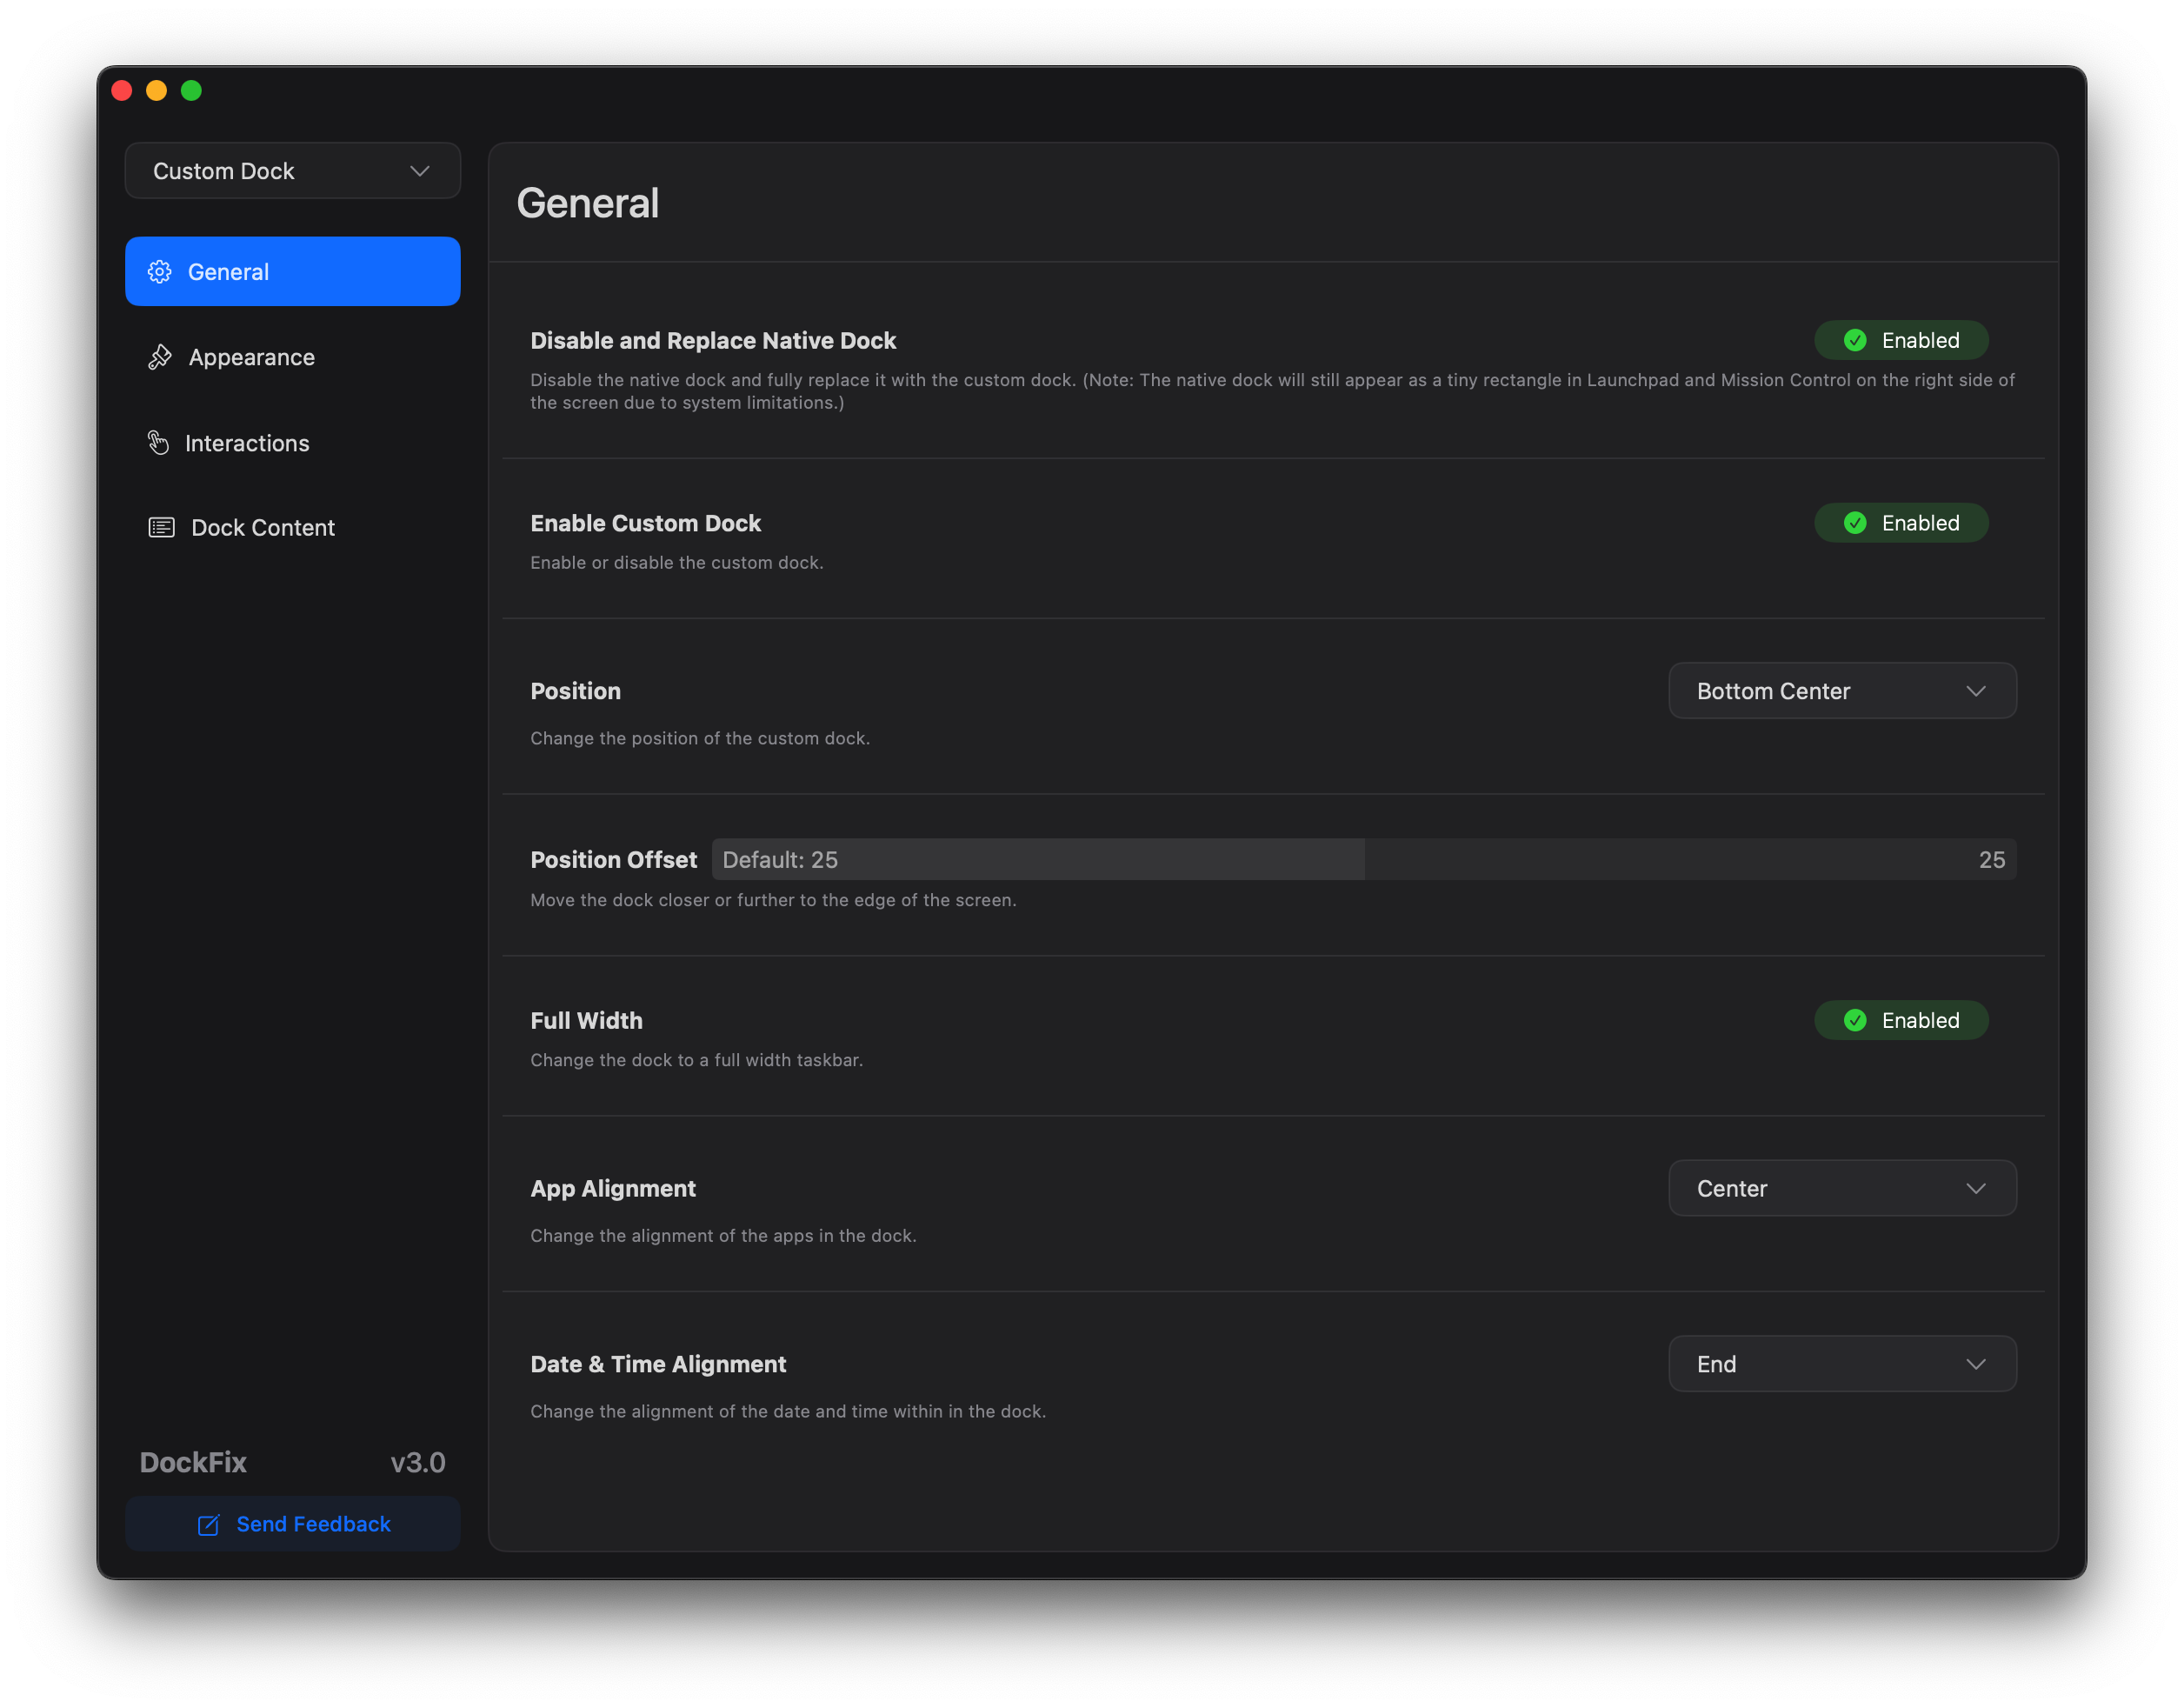The width and height of the screenshot is (2184, 1708).
Task: Minimize the window with yellow button
Action: pyautogui.click(x=157, y=91)
